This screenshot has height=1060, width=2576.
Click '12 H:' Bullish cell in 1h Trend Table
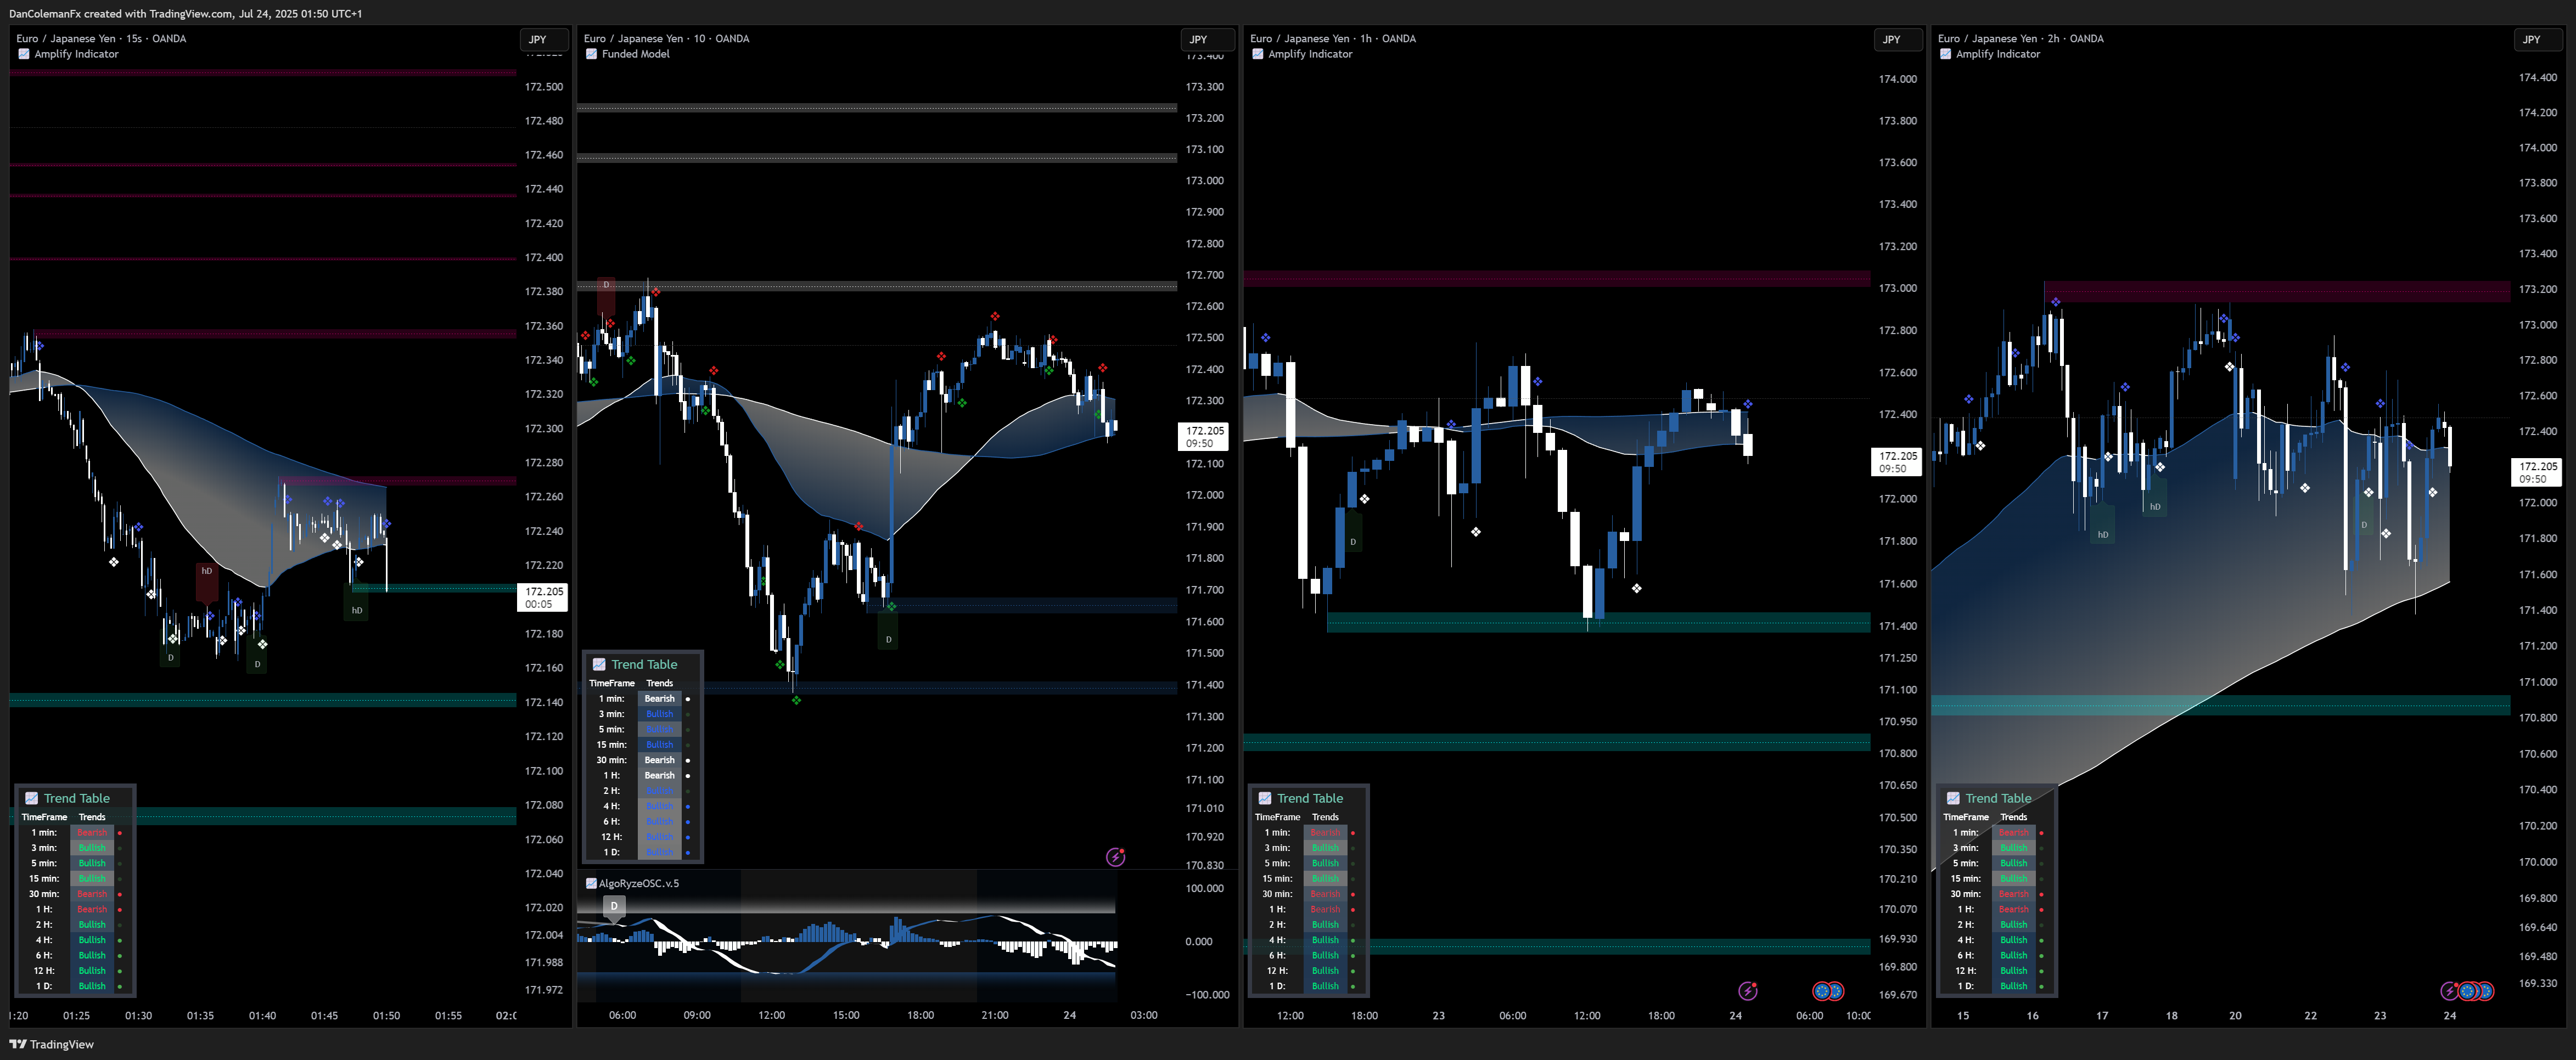(1325, 970)
